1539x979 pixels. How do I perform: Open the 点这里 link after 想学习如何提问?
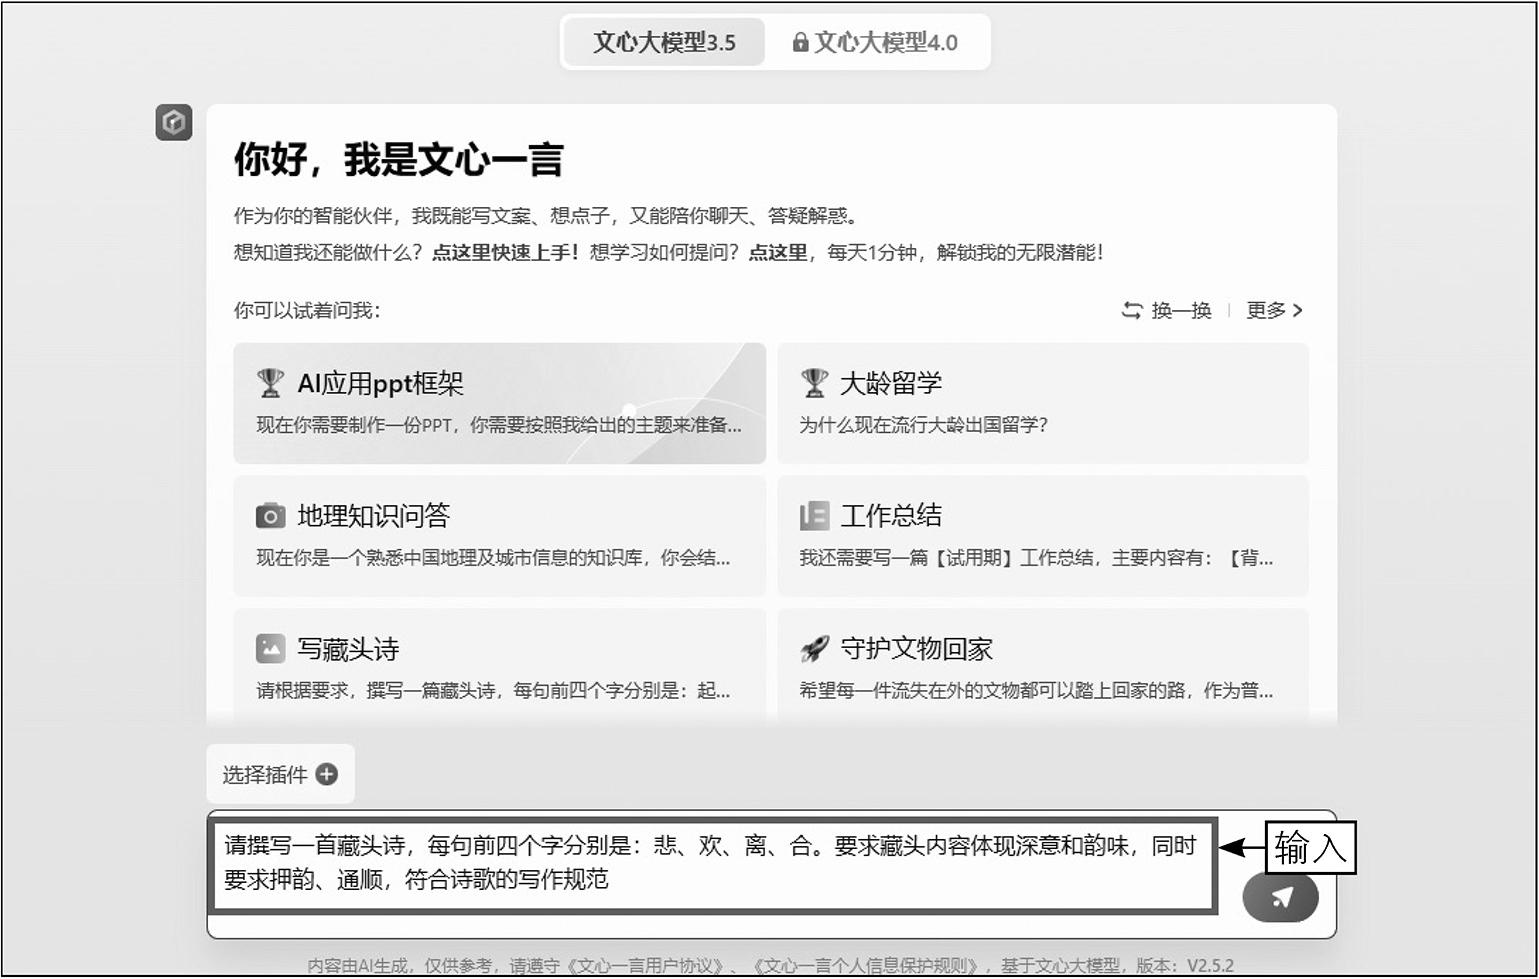pyautogui.click(x=778, y=252)
